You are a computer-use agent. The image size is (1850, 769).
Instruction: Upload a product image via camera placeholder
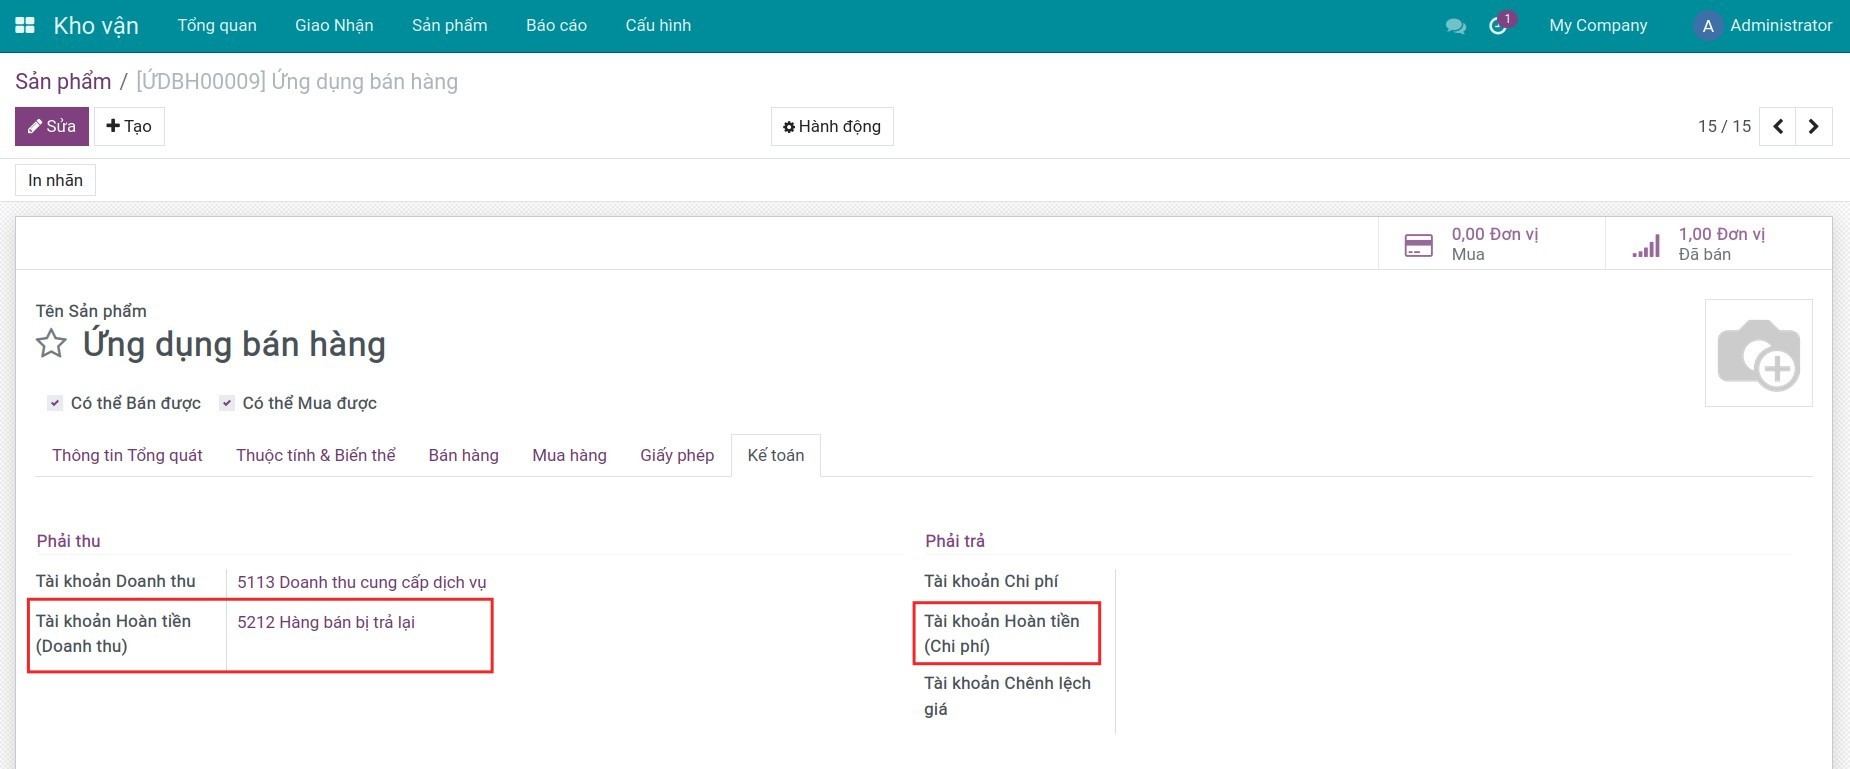(1758, 353)
